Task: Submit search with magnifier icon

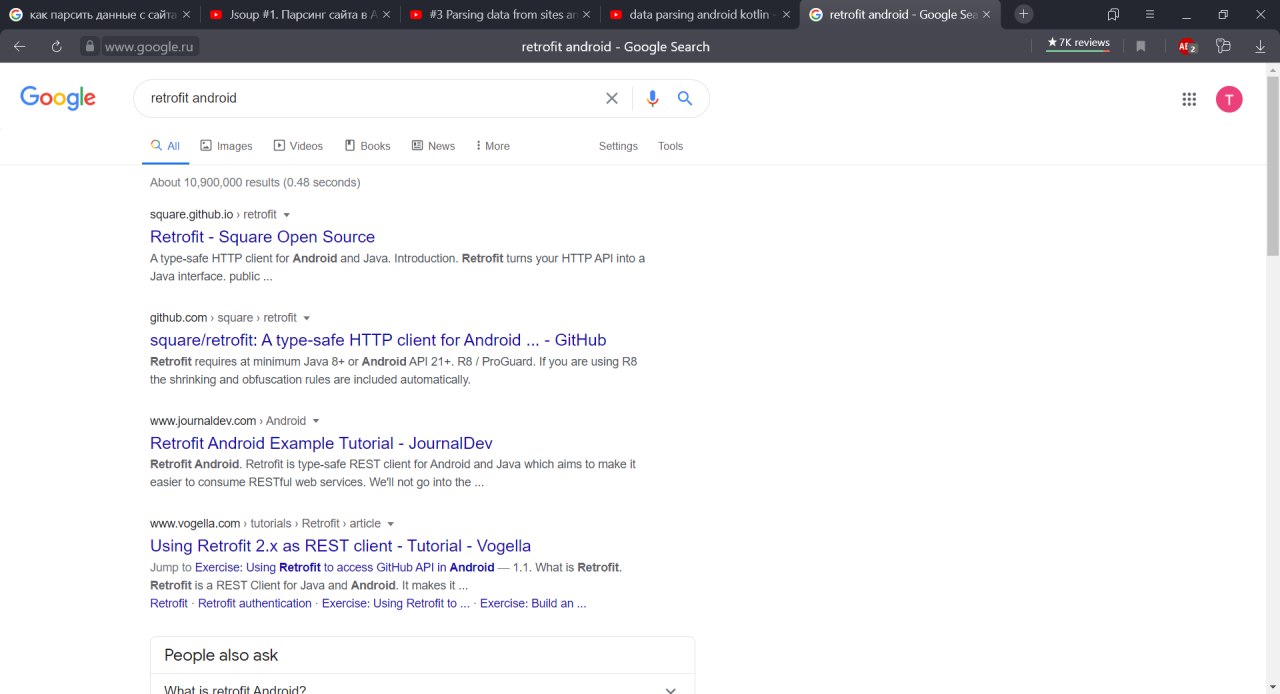Action: (685, 98)
